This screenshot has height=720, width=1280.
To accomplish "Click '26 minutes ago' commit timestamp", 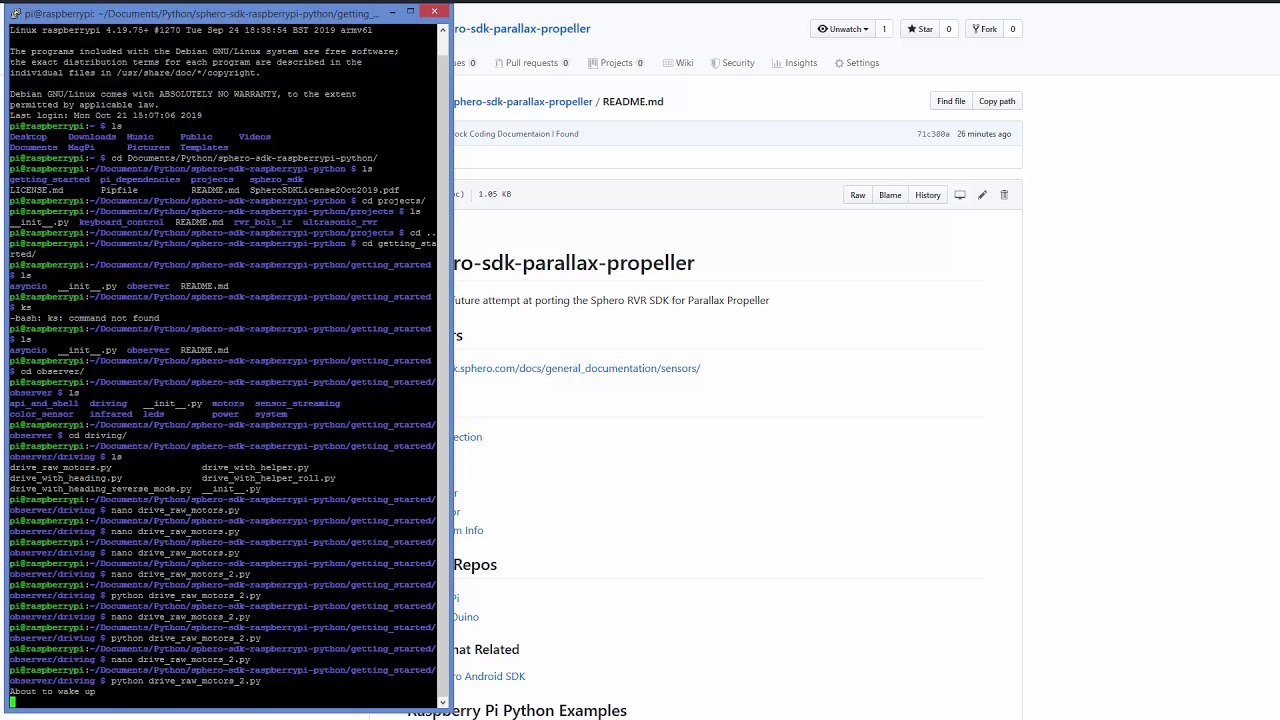I will pos(984,134).
